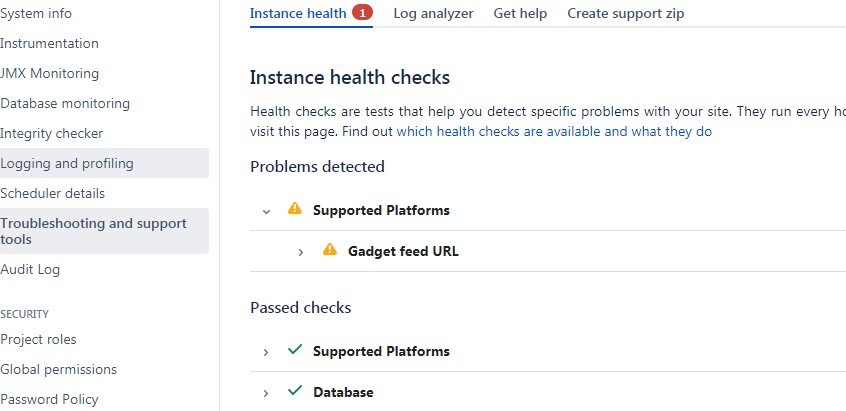Switch to the Log analyzer tab

[433, 13]
